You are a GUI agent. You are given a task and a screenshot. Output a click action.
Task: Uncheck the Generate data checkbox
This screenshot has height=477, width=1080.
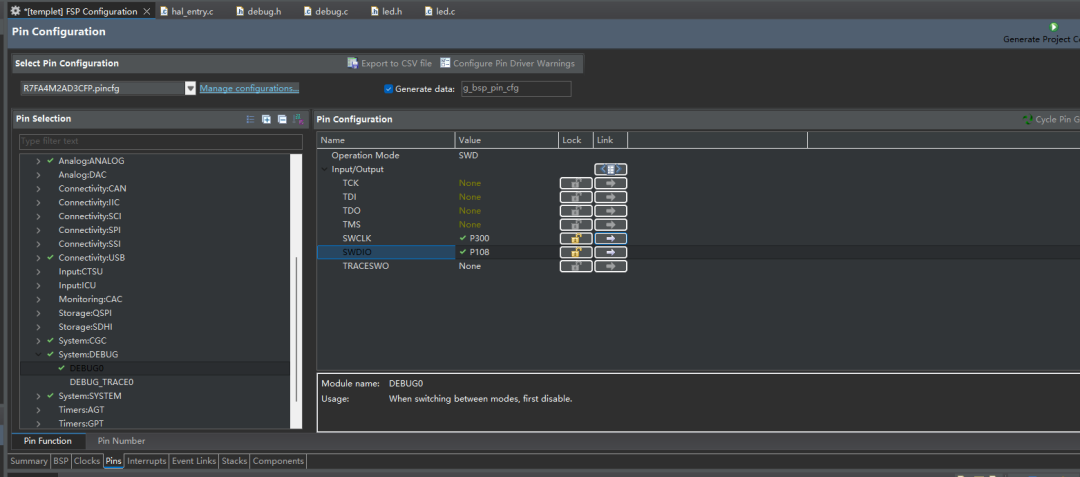(389, 89)
